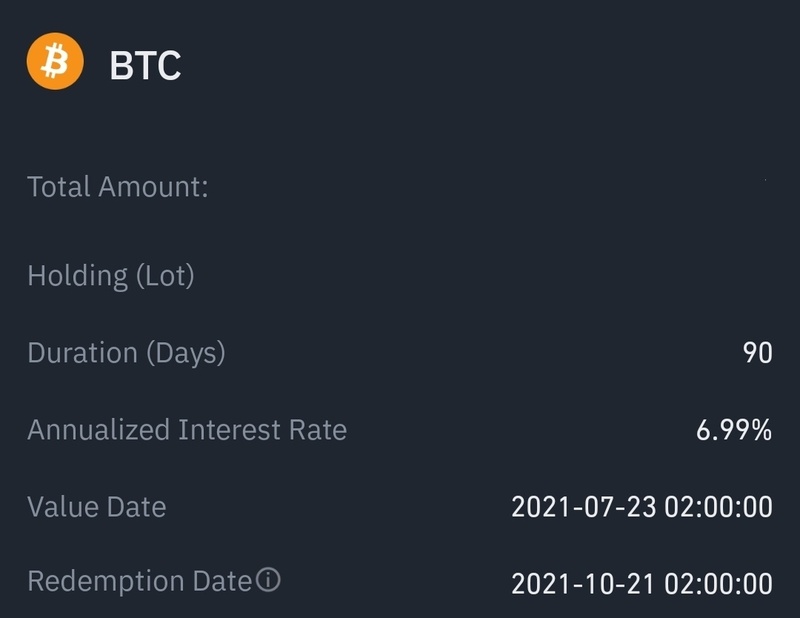Screen dimensions: 800x618
Task: Click the word "Annualized"
Action: tap(99, 430)
